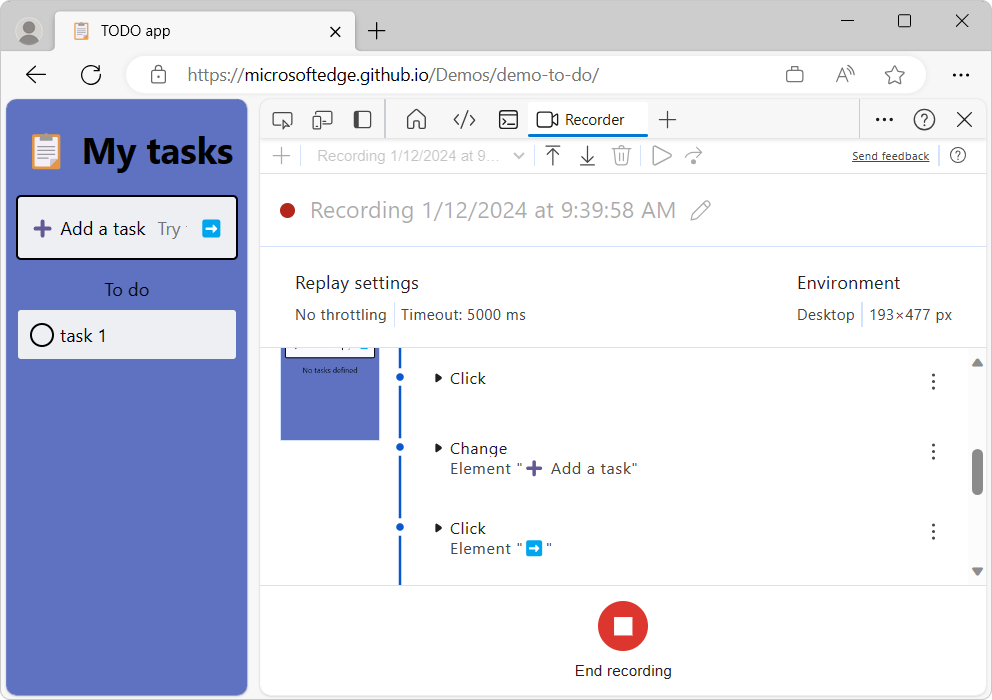
Task: Replay the recording with the play icon
Action: pyautogui.click(x=659, y=155)
